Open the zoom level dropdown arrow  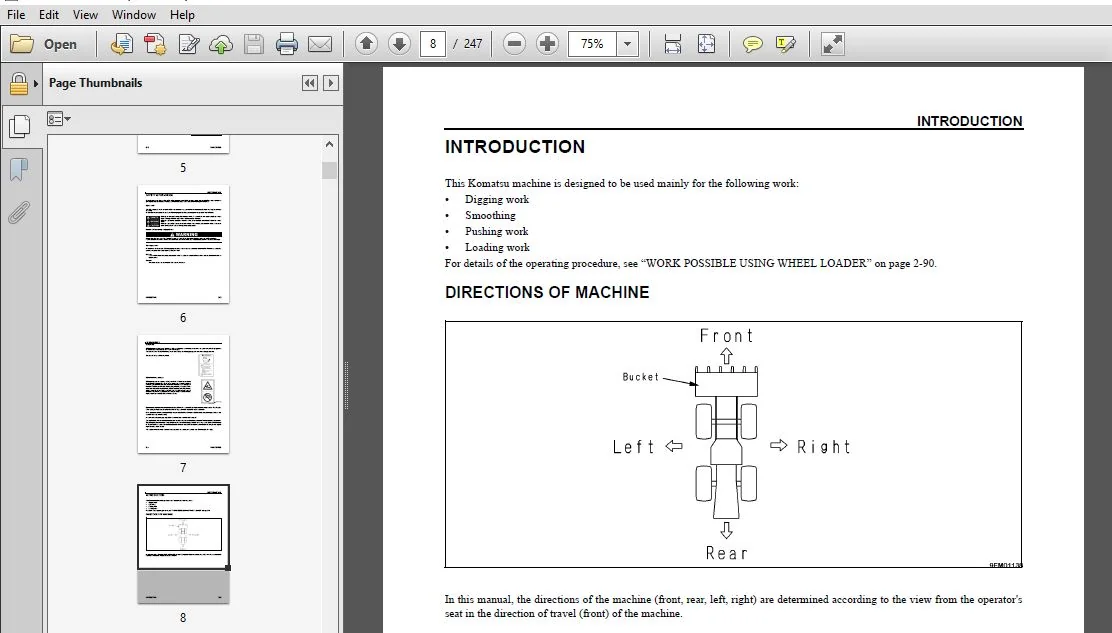point(627,44)
